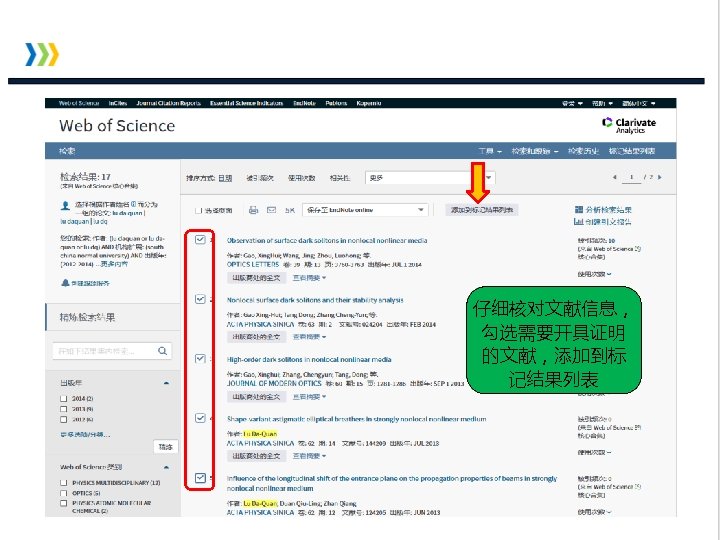
Task: Expand abstract for OPTICS LETTERS record
Action: [309, 278]
